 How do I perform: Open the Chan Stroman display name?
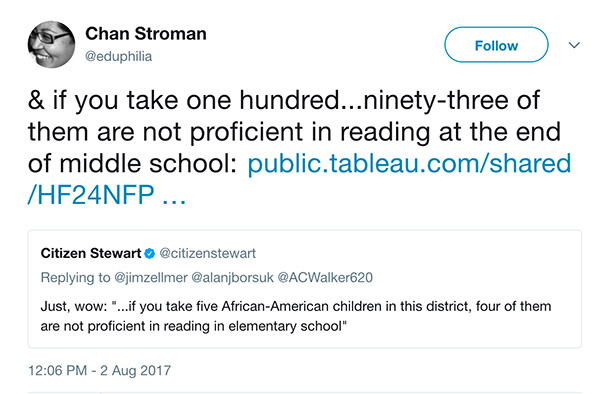[x=146, y=34]
